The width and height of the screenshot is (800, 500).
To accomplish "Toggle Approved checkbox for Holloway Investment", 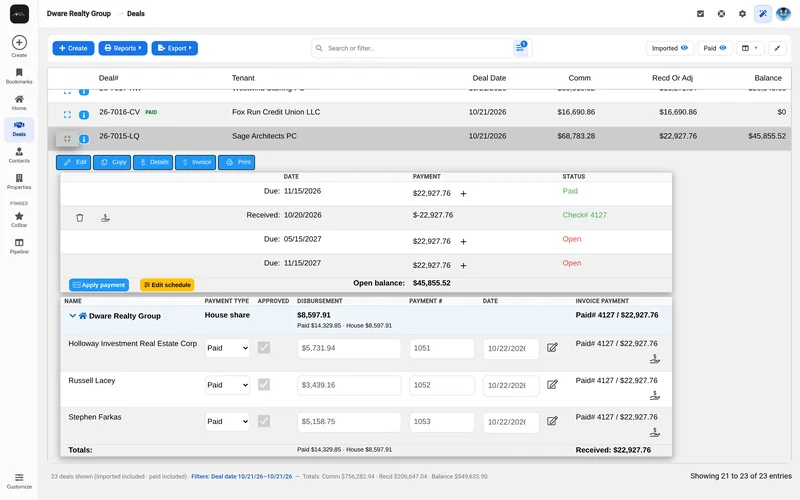I will coord(264,347).
